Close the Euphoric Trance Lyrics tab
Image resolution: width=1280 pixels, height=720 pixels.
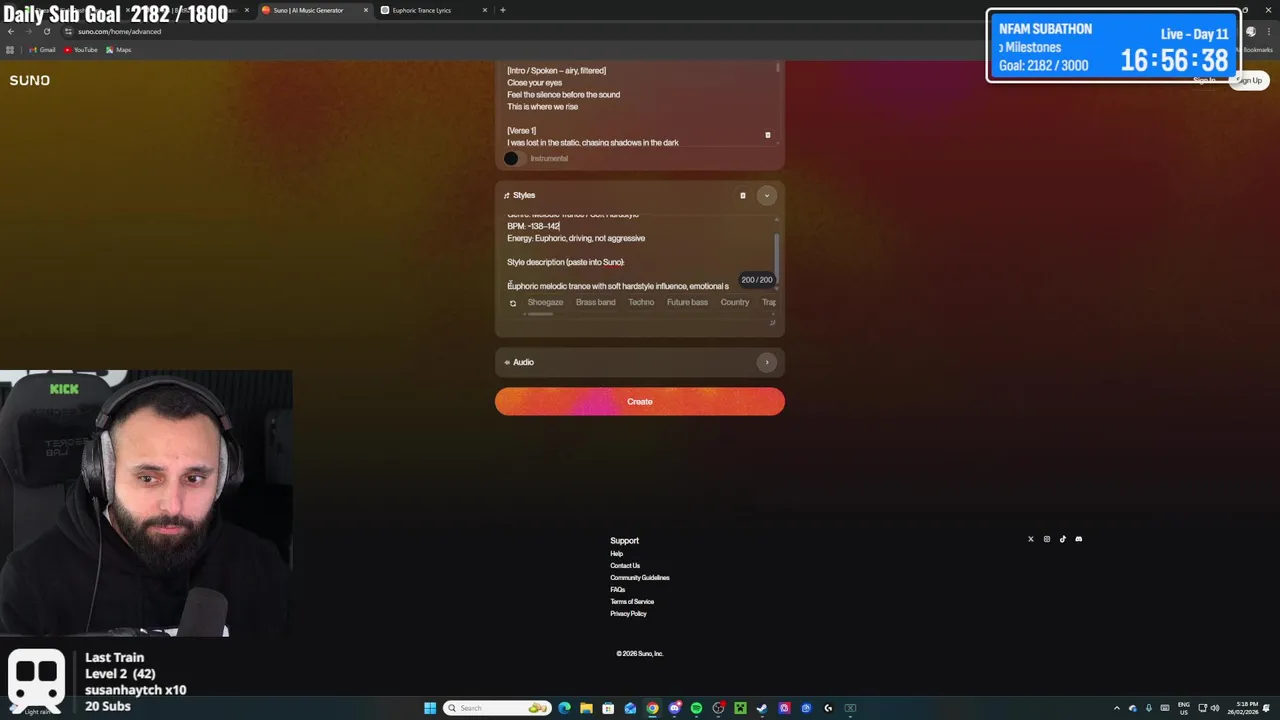pyautogui.click(x=485, y=10)
